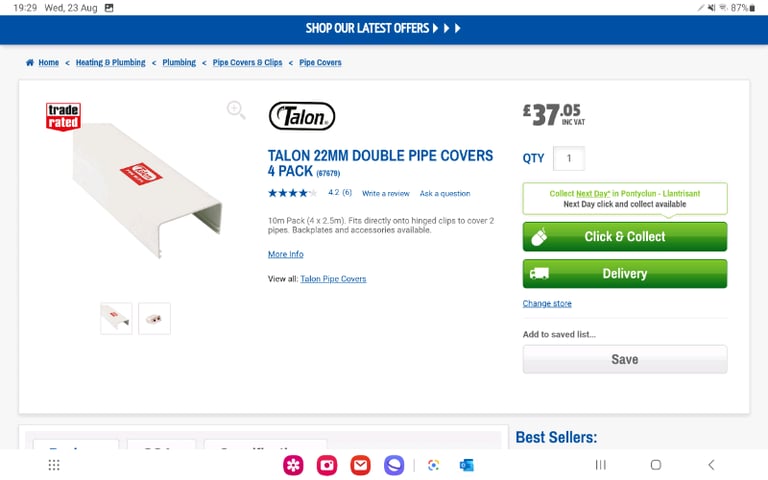This screenshot has width=768, height=480.
Task: Select the second product thumbnail image
Action: pyautogui.click(x=154, y=318)
